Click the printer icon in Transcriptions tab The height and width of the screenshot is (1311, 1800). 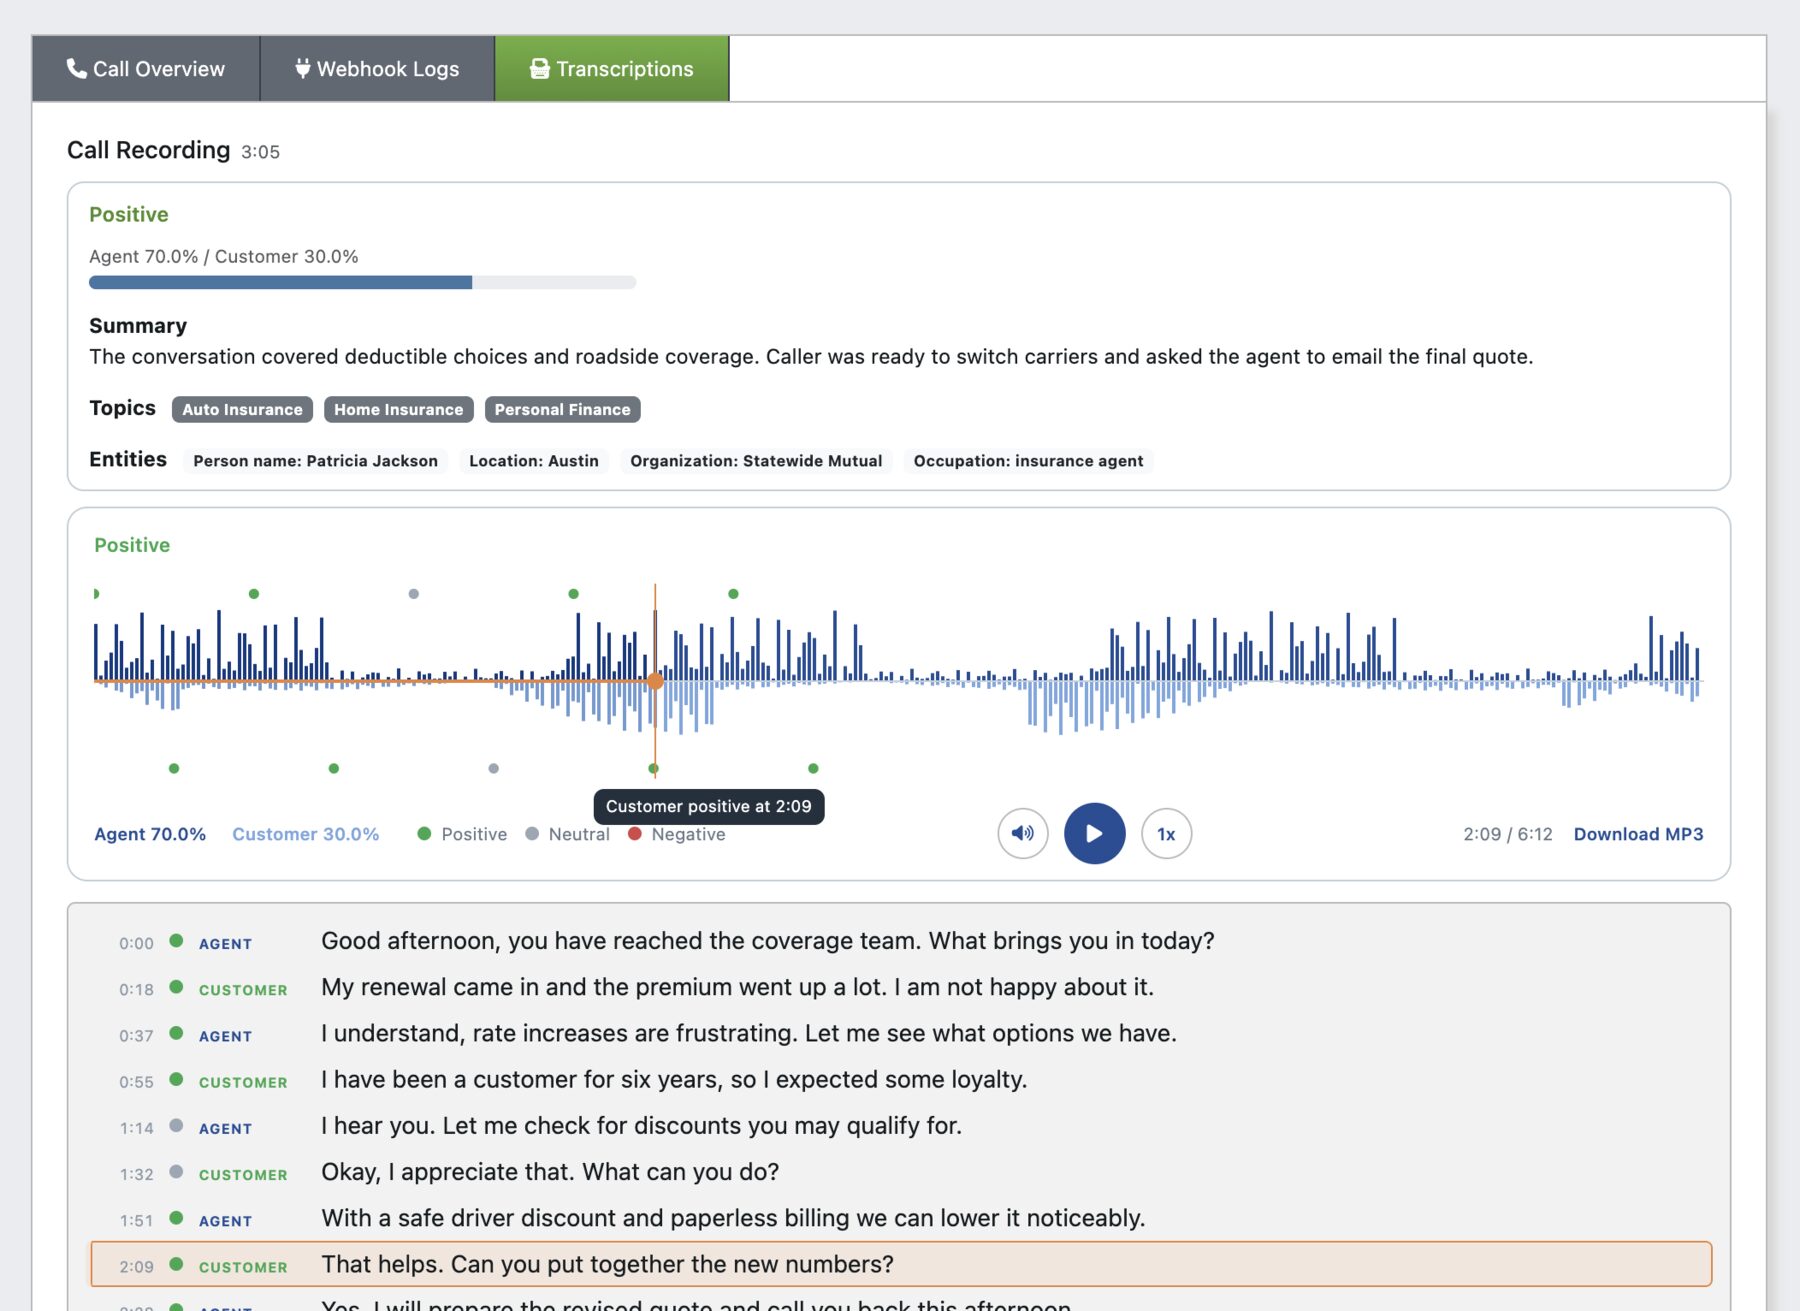[x=540, y=68]
